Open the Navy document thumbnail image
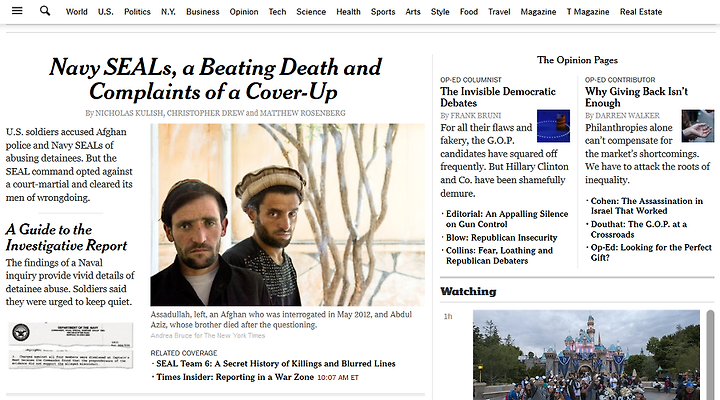Viewport: 720px width, 400px height. [71, 345]
